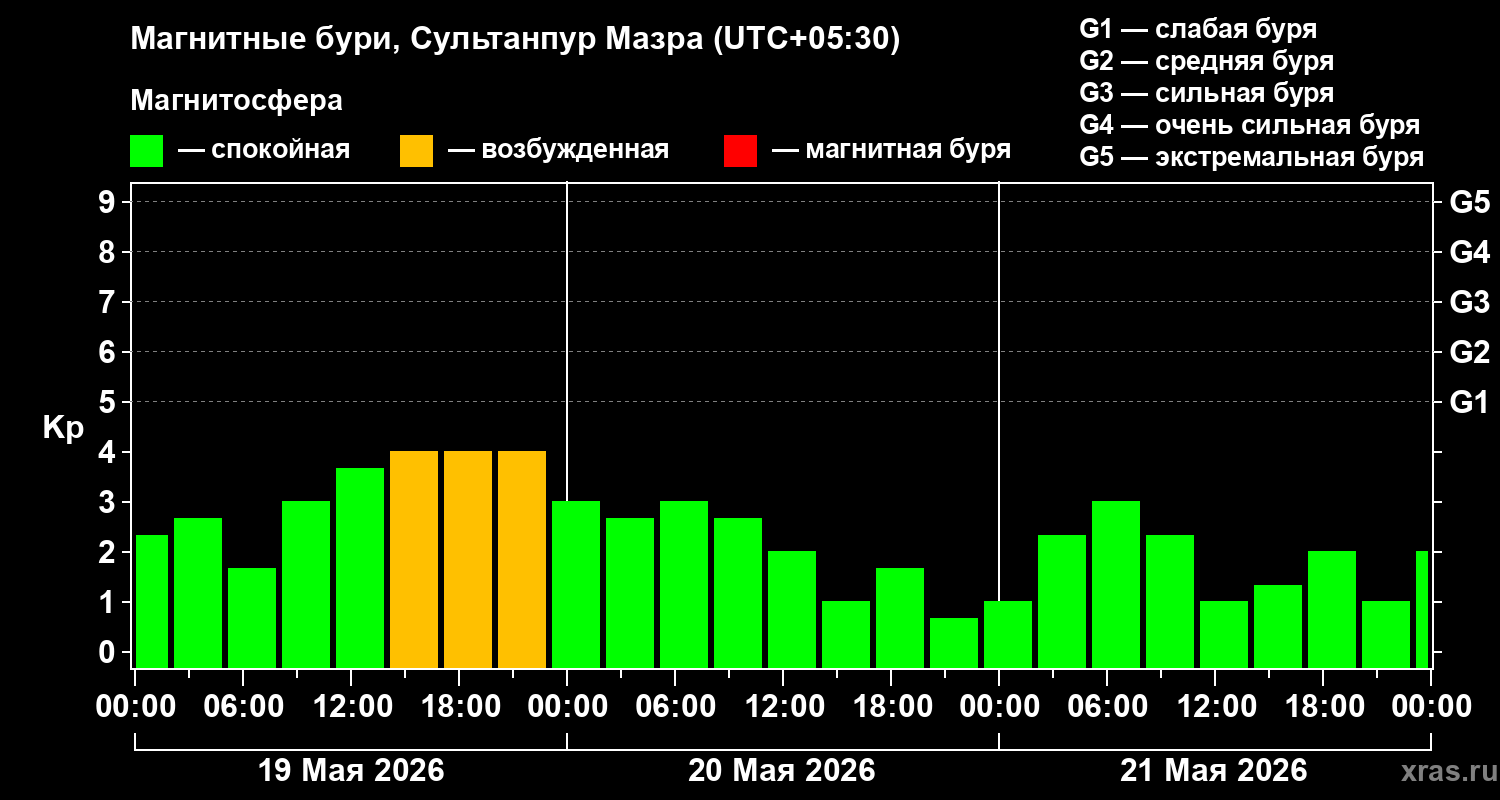The width and height of the screenshot is (1500, 800).
Task: Click the orange bar above 18:00 on 19 May
Action: coord(468,559)
